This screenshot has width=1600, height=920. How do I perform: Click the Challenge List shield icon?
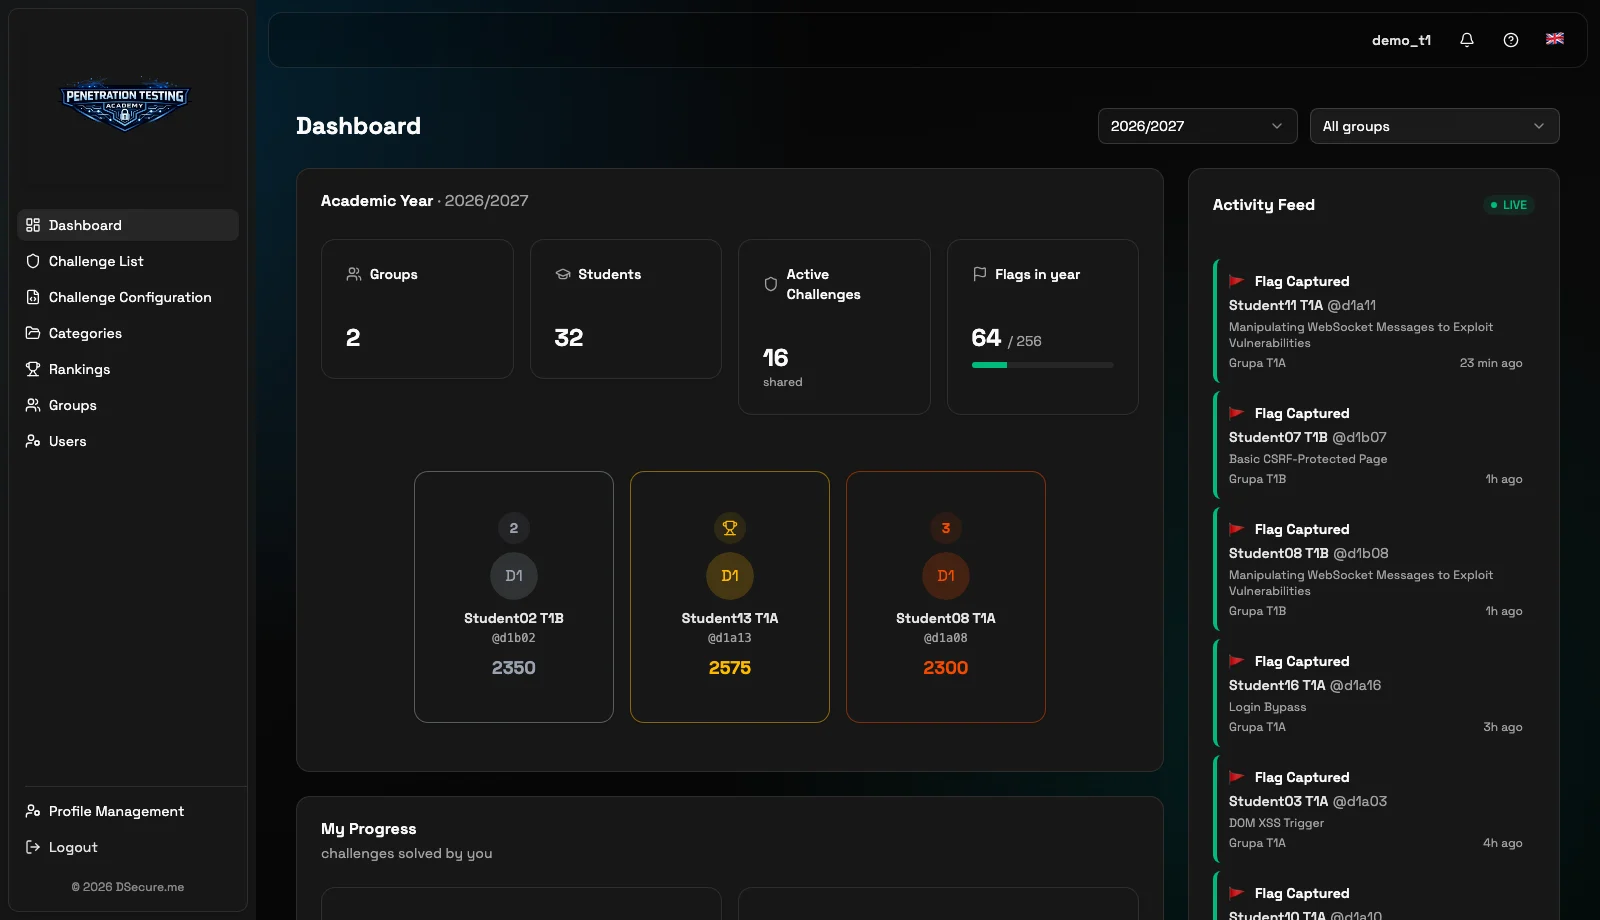click(33, 261)
